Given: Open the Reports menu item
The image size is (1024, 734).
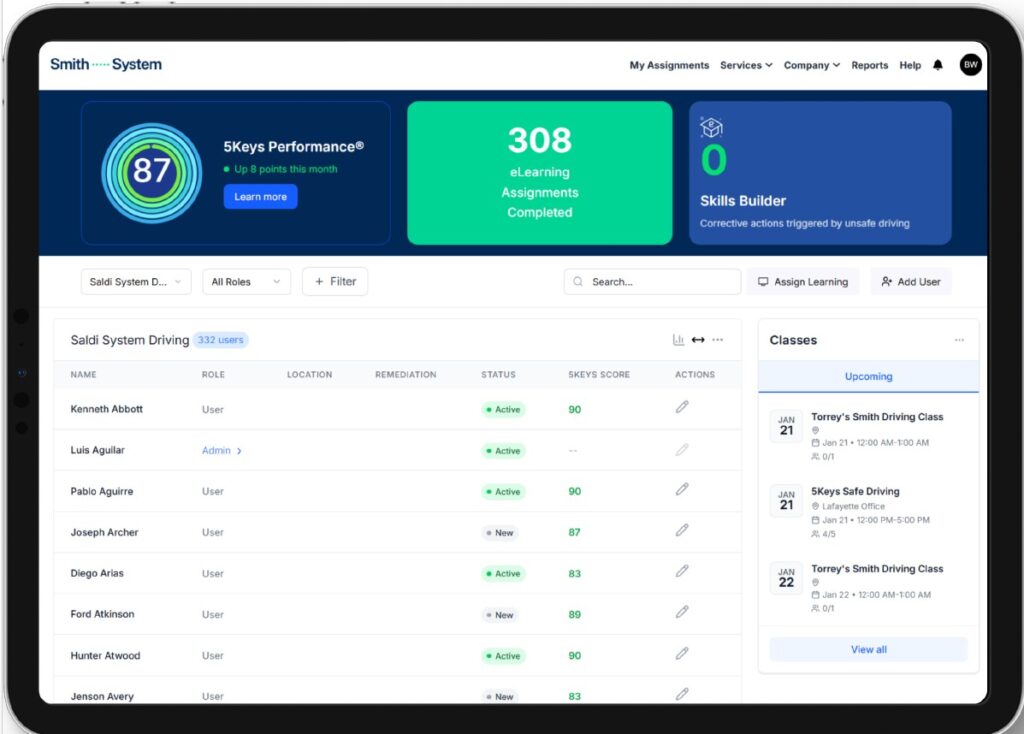Looking at the screenshot, I should coord(869,65).
